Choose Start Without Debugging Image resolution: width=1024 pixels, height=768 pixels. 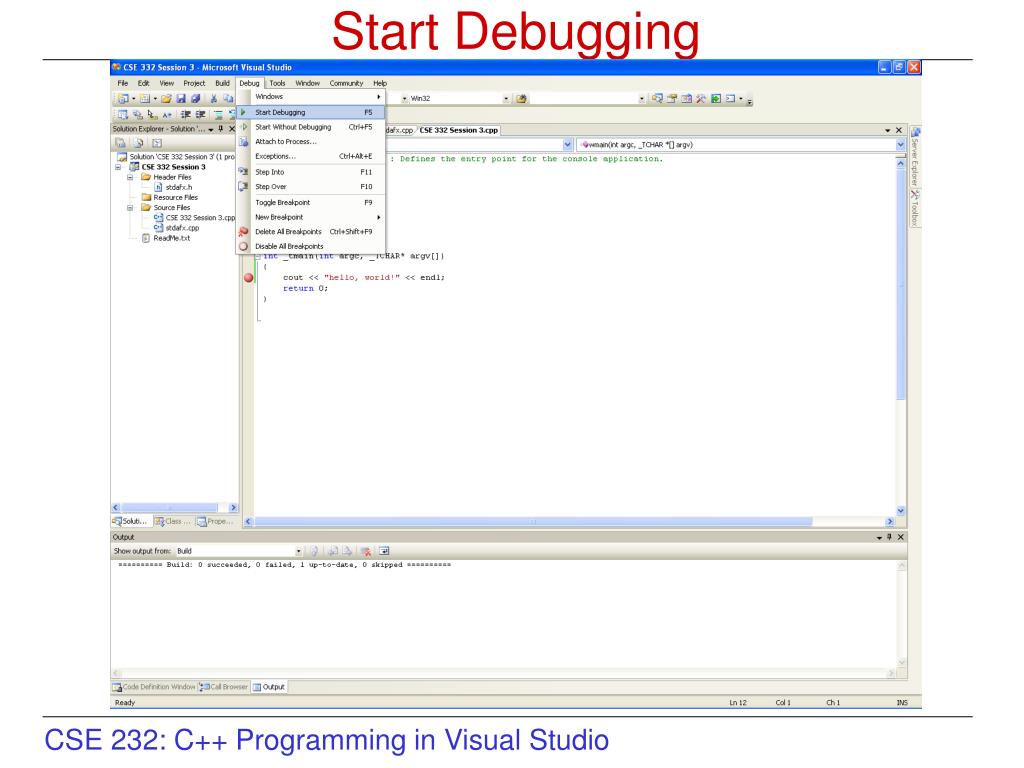311,127
